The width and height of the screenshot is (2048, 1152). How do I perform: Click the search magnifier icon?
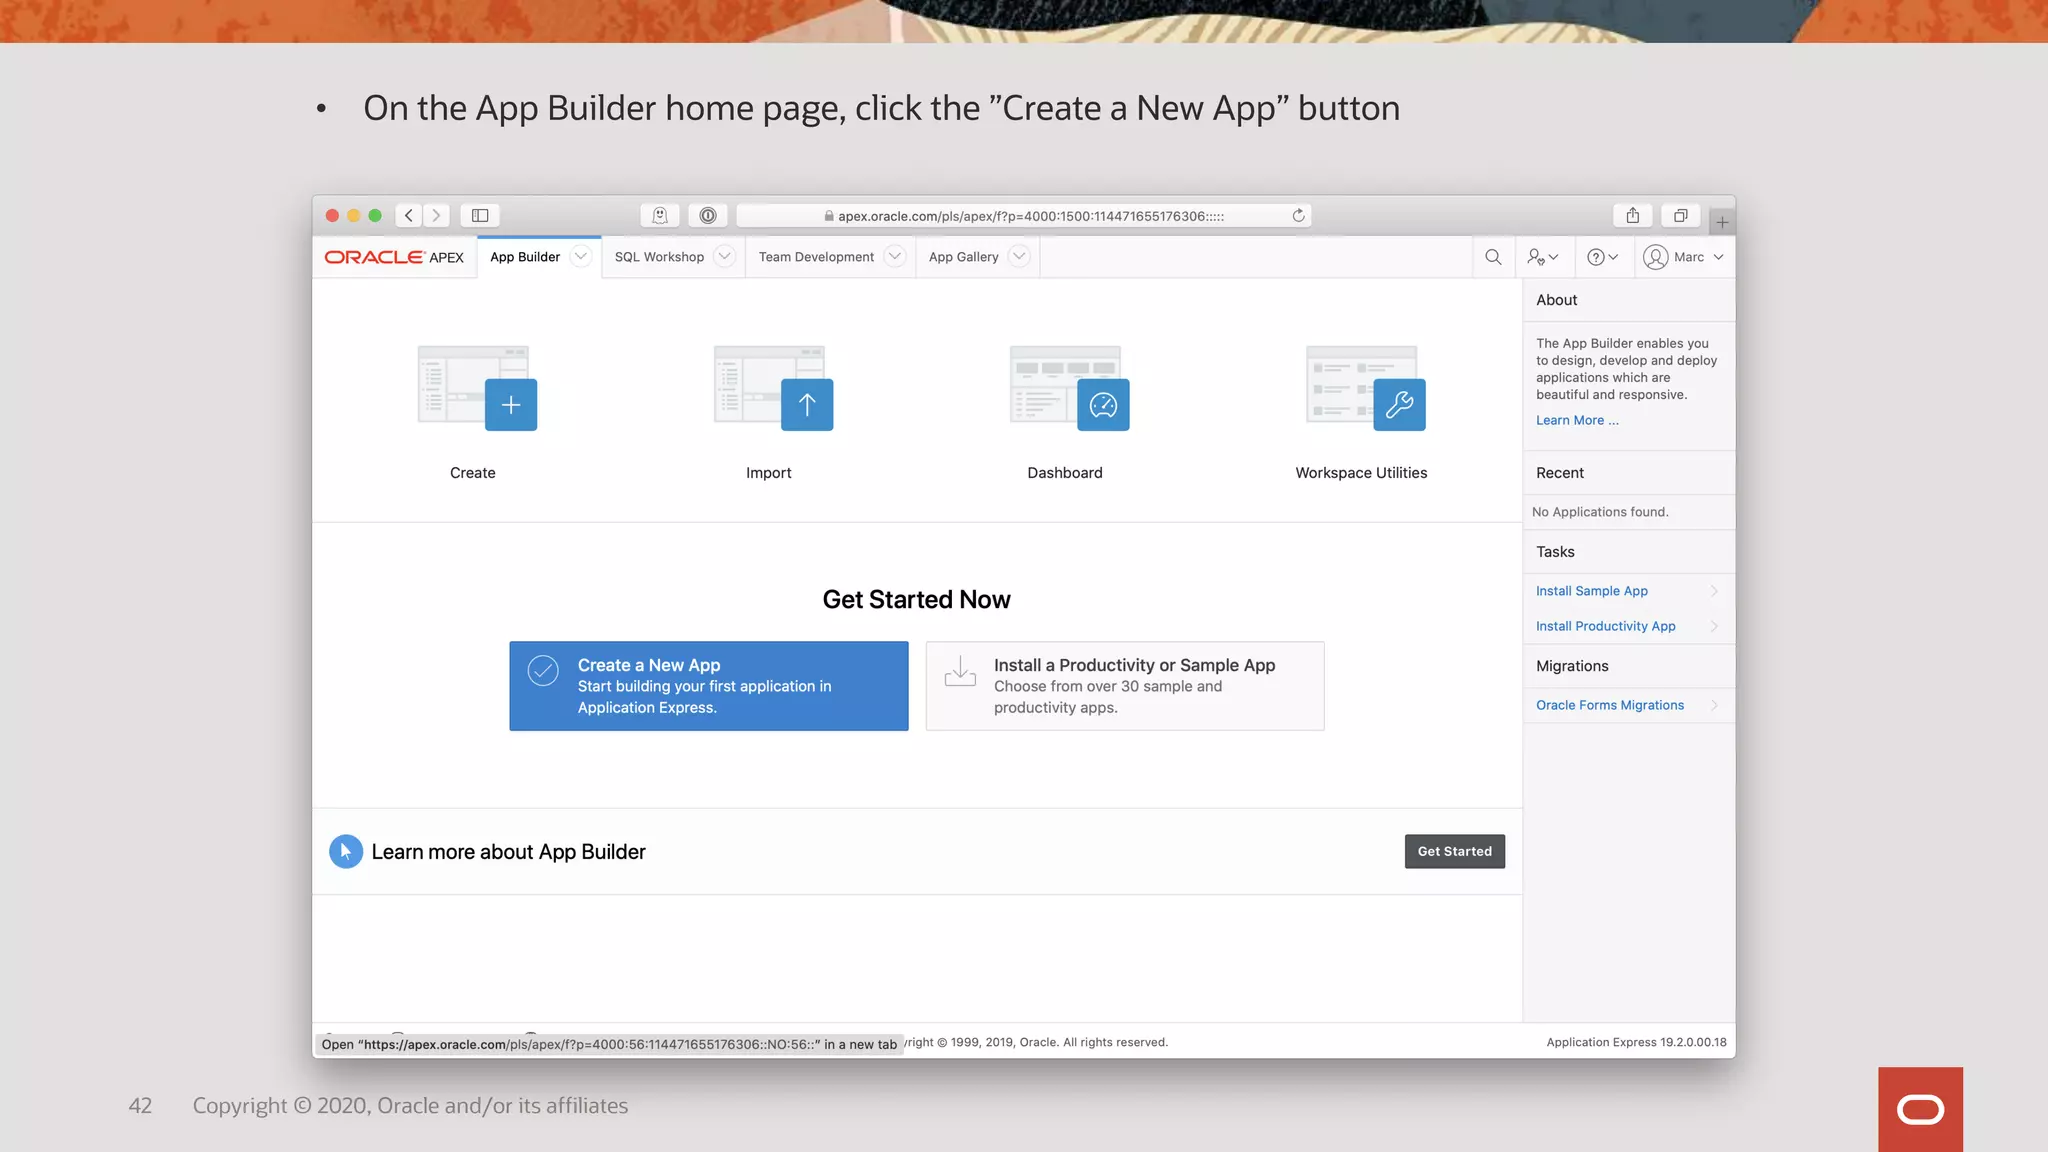1493,257
